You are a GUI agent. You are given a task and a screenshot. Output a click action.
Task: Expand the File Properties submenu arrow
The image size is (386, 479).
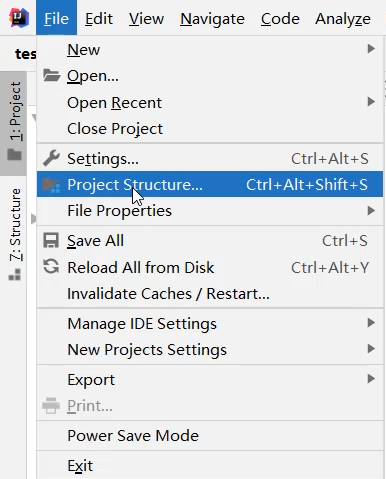coord(371,210)
